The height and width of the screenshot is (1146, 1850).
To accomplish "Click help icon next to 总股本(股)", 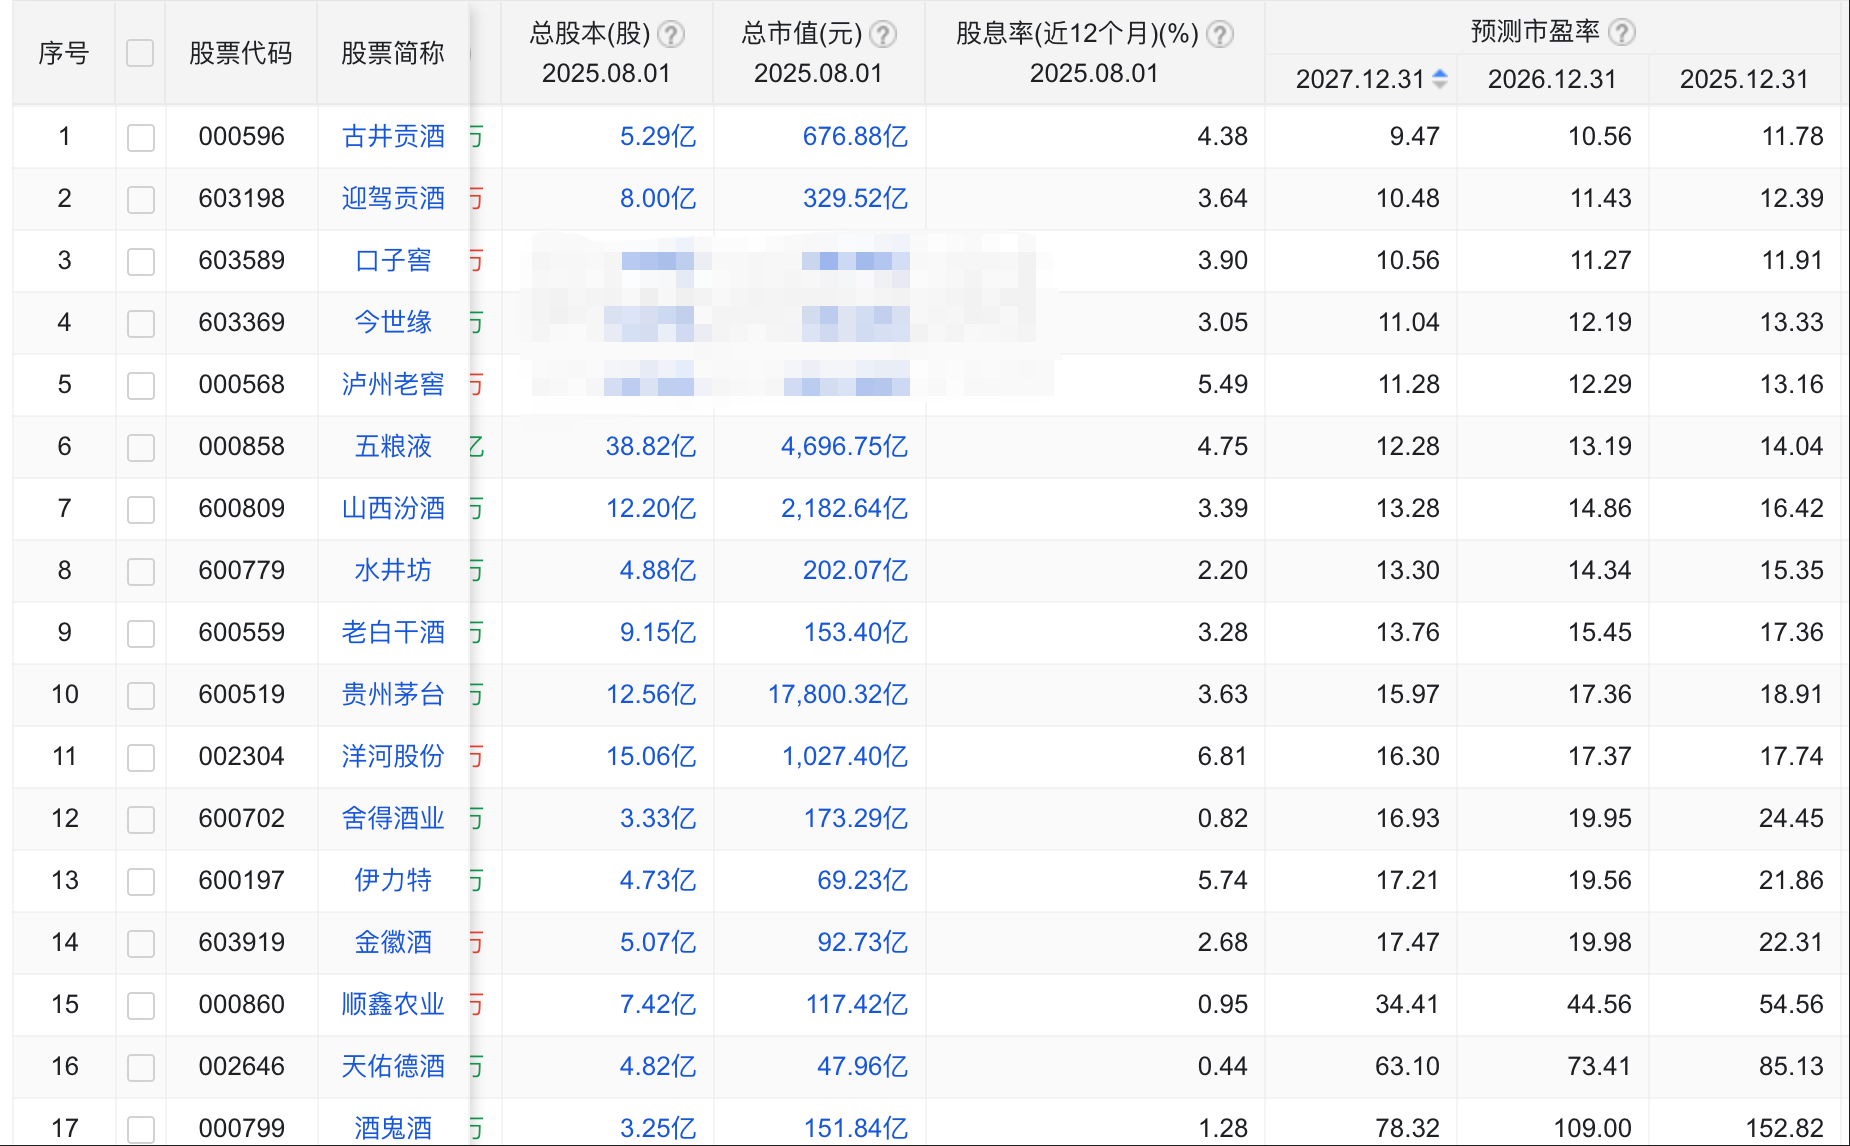I will click(x=672, y=34).
